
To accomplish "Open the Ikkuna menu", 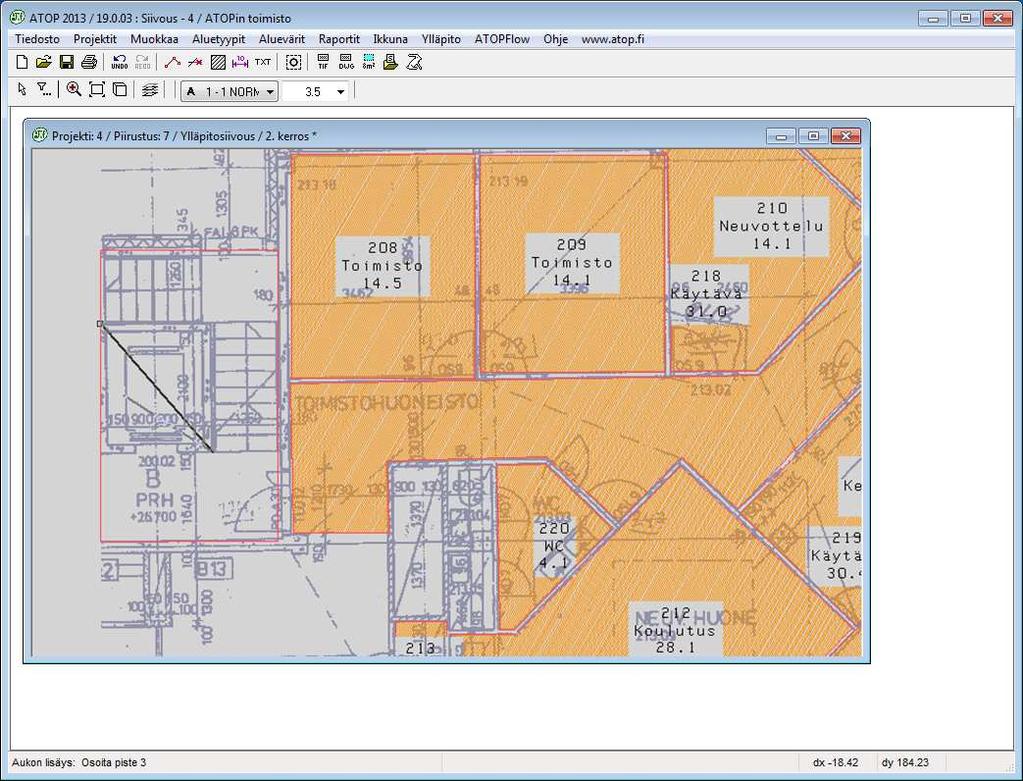I will [390, 39].
